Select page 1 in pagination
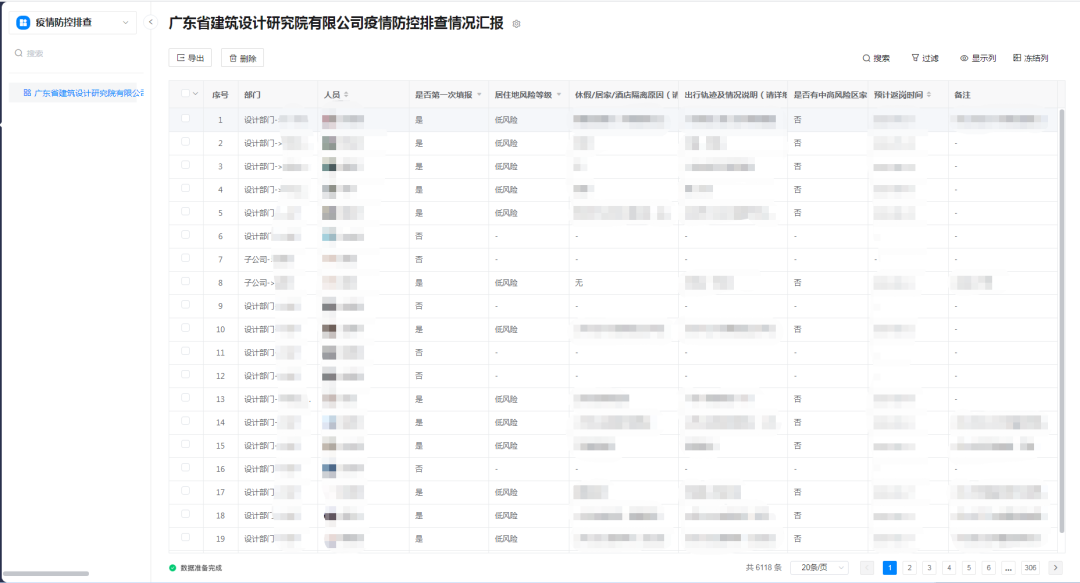The width and height of the screenshot is (1080, 583). [889, 568]
